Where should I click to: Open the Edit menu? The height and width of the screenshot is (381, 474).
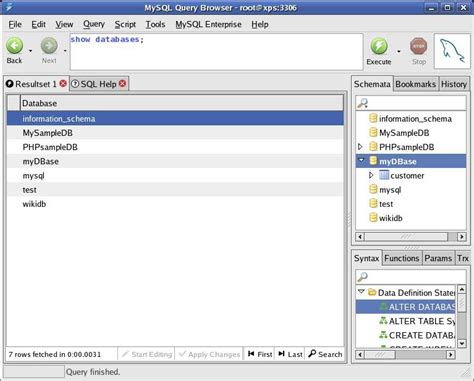pyautogui.click(x=38, y=24)
